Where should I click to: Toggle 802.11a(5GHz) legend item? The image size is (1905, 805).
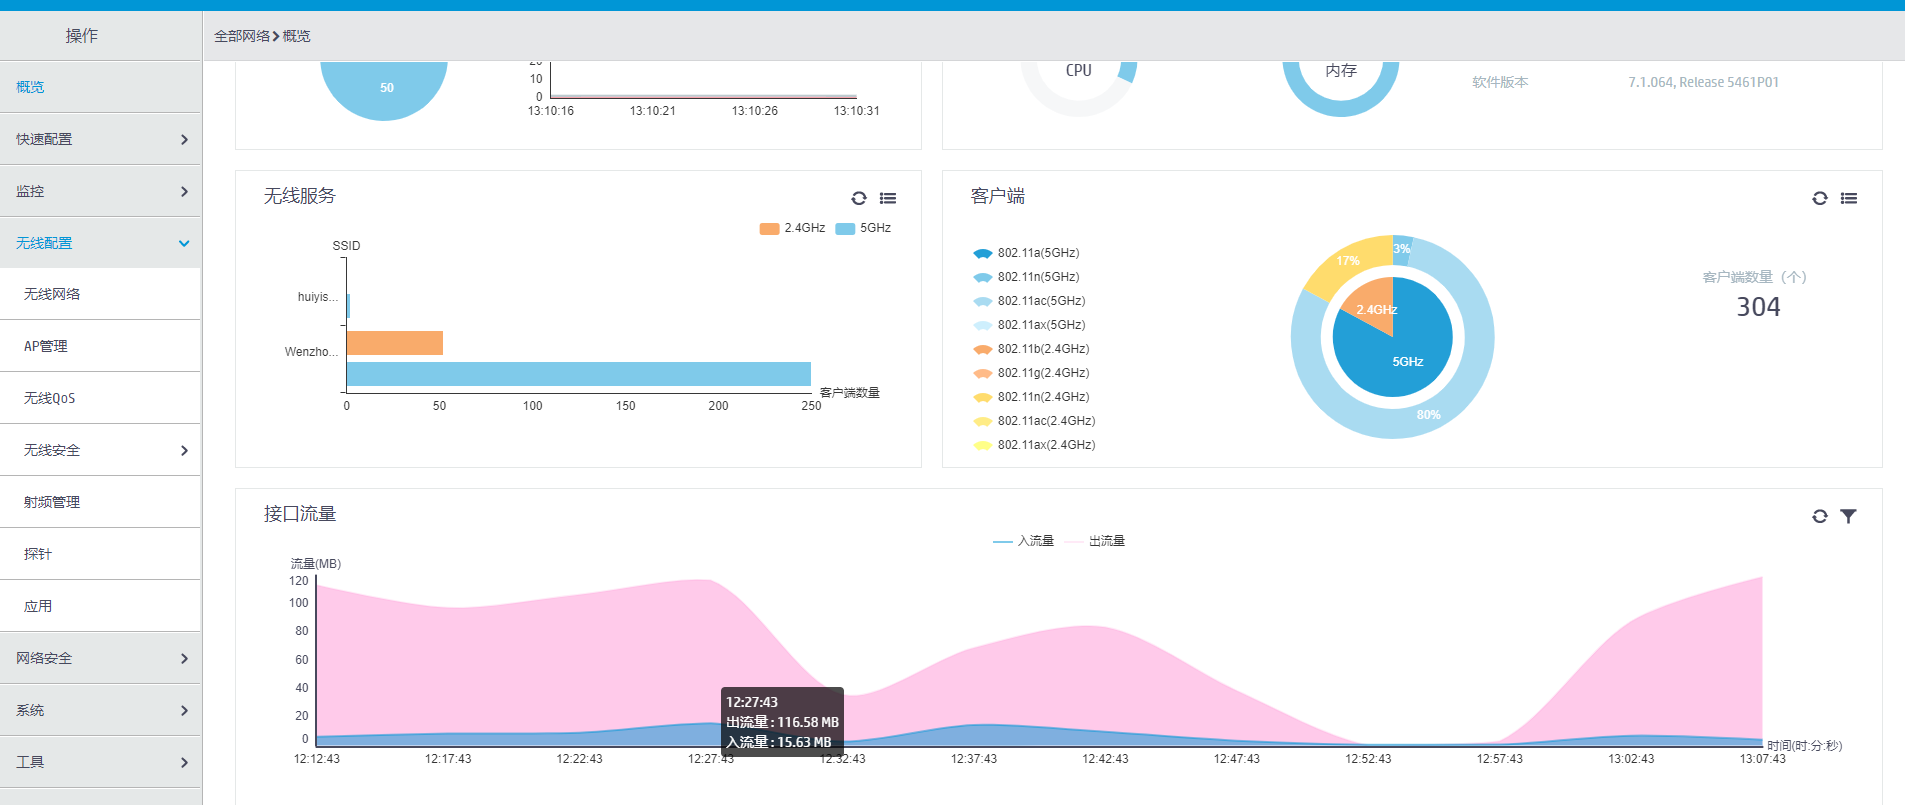(1026, 253)
